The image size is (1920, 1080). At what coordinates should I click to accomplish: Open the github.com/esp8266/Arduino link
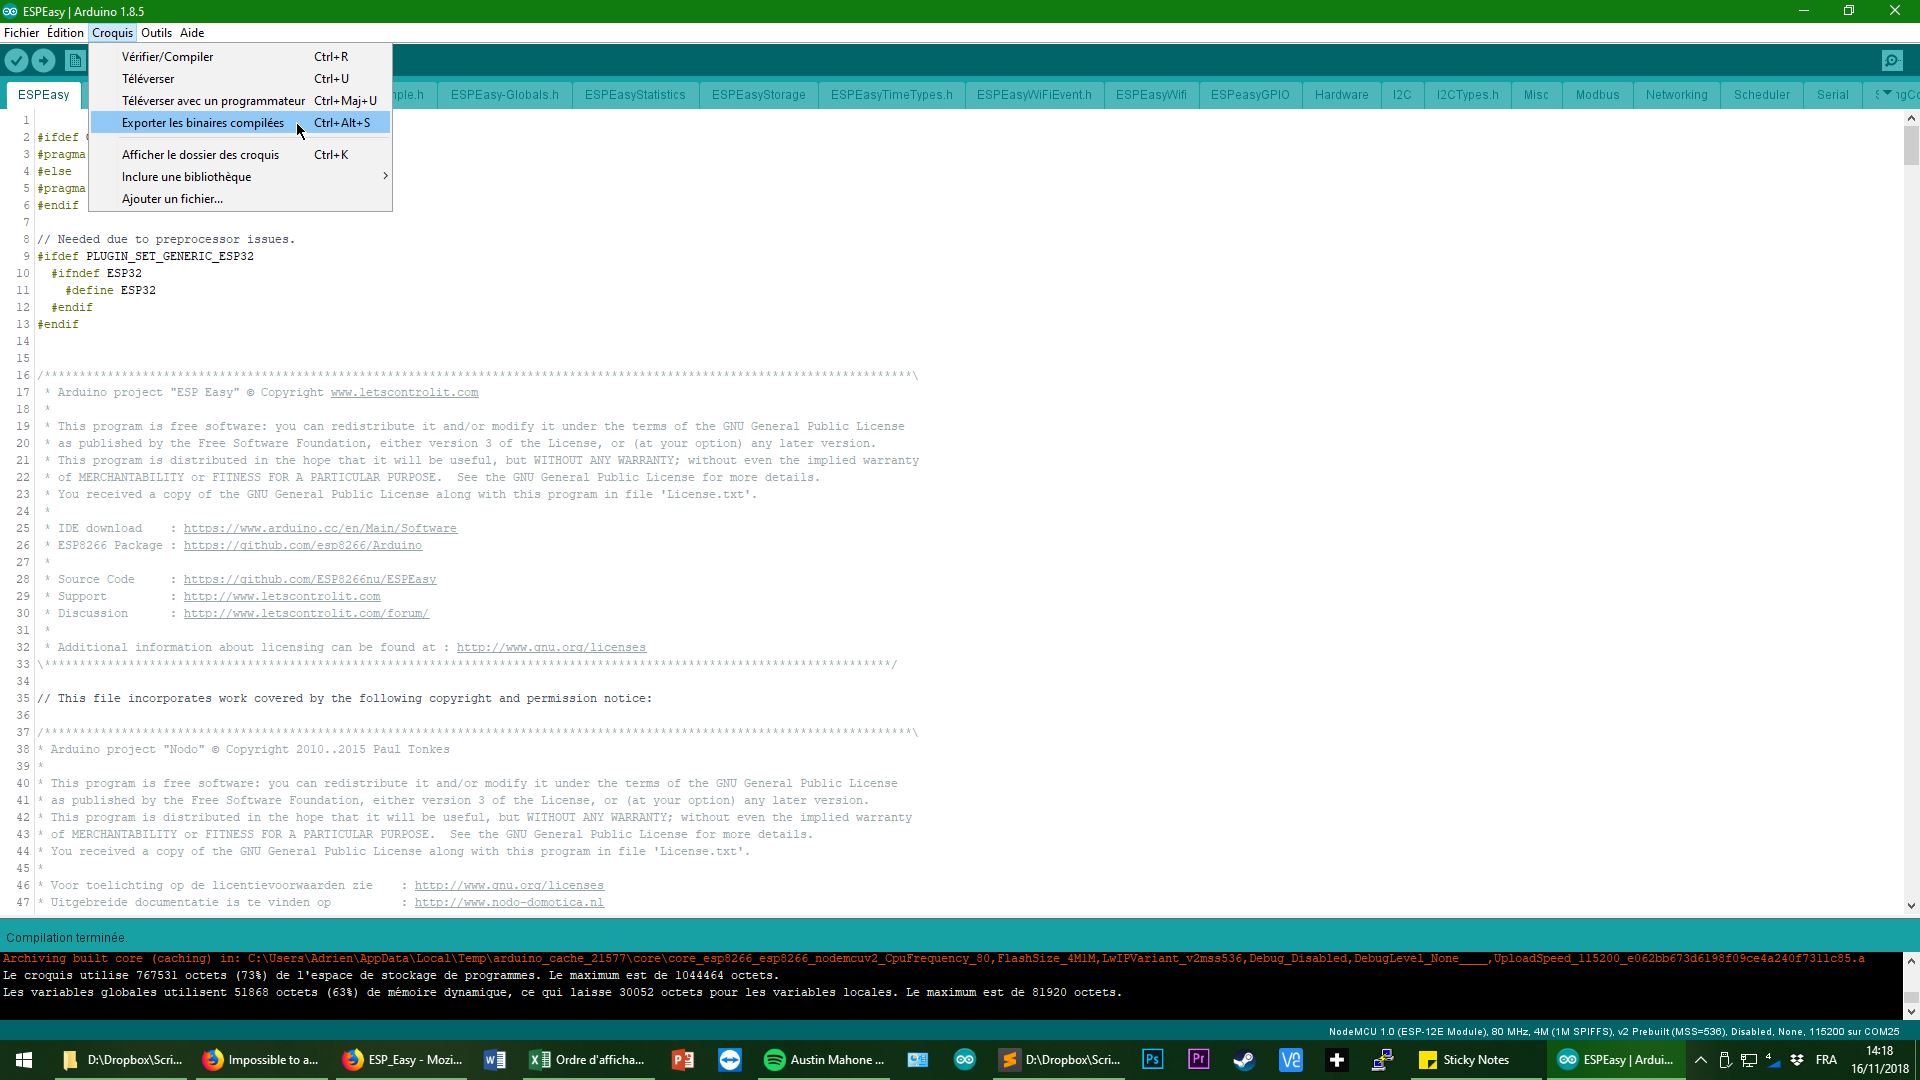pos(303,546)
